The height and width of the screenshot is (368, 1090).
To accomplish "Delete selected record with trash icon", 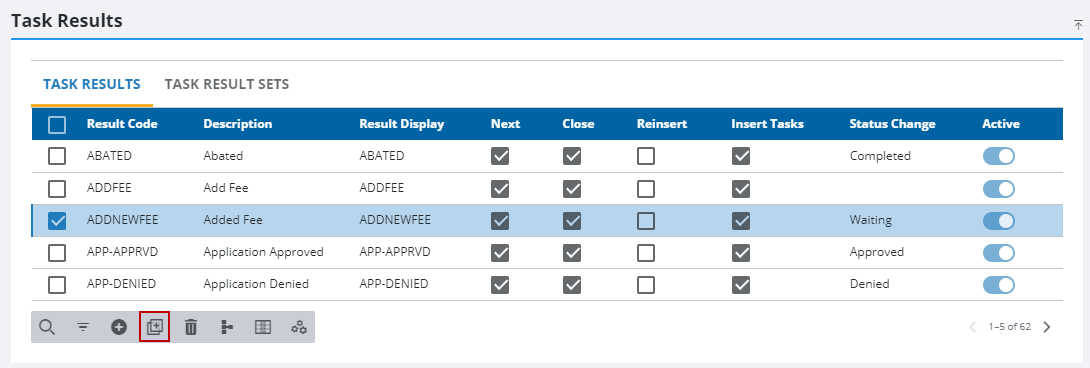I will click(x=190, y=327).
